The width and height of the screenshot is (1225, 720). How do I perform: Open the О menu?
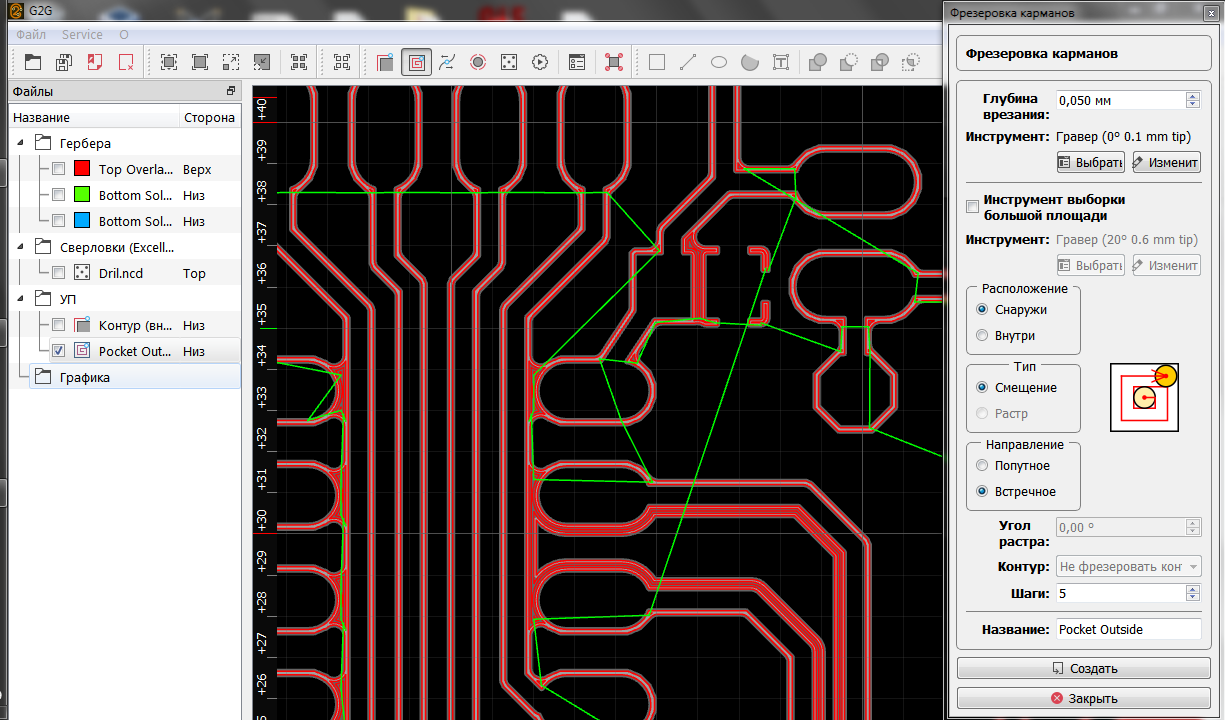point(124,34)
